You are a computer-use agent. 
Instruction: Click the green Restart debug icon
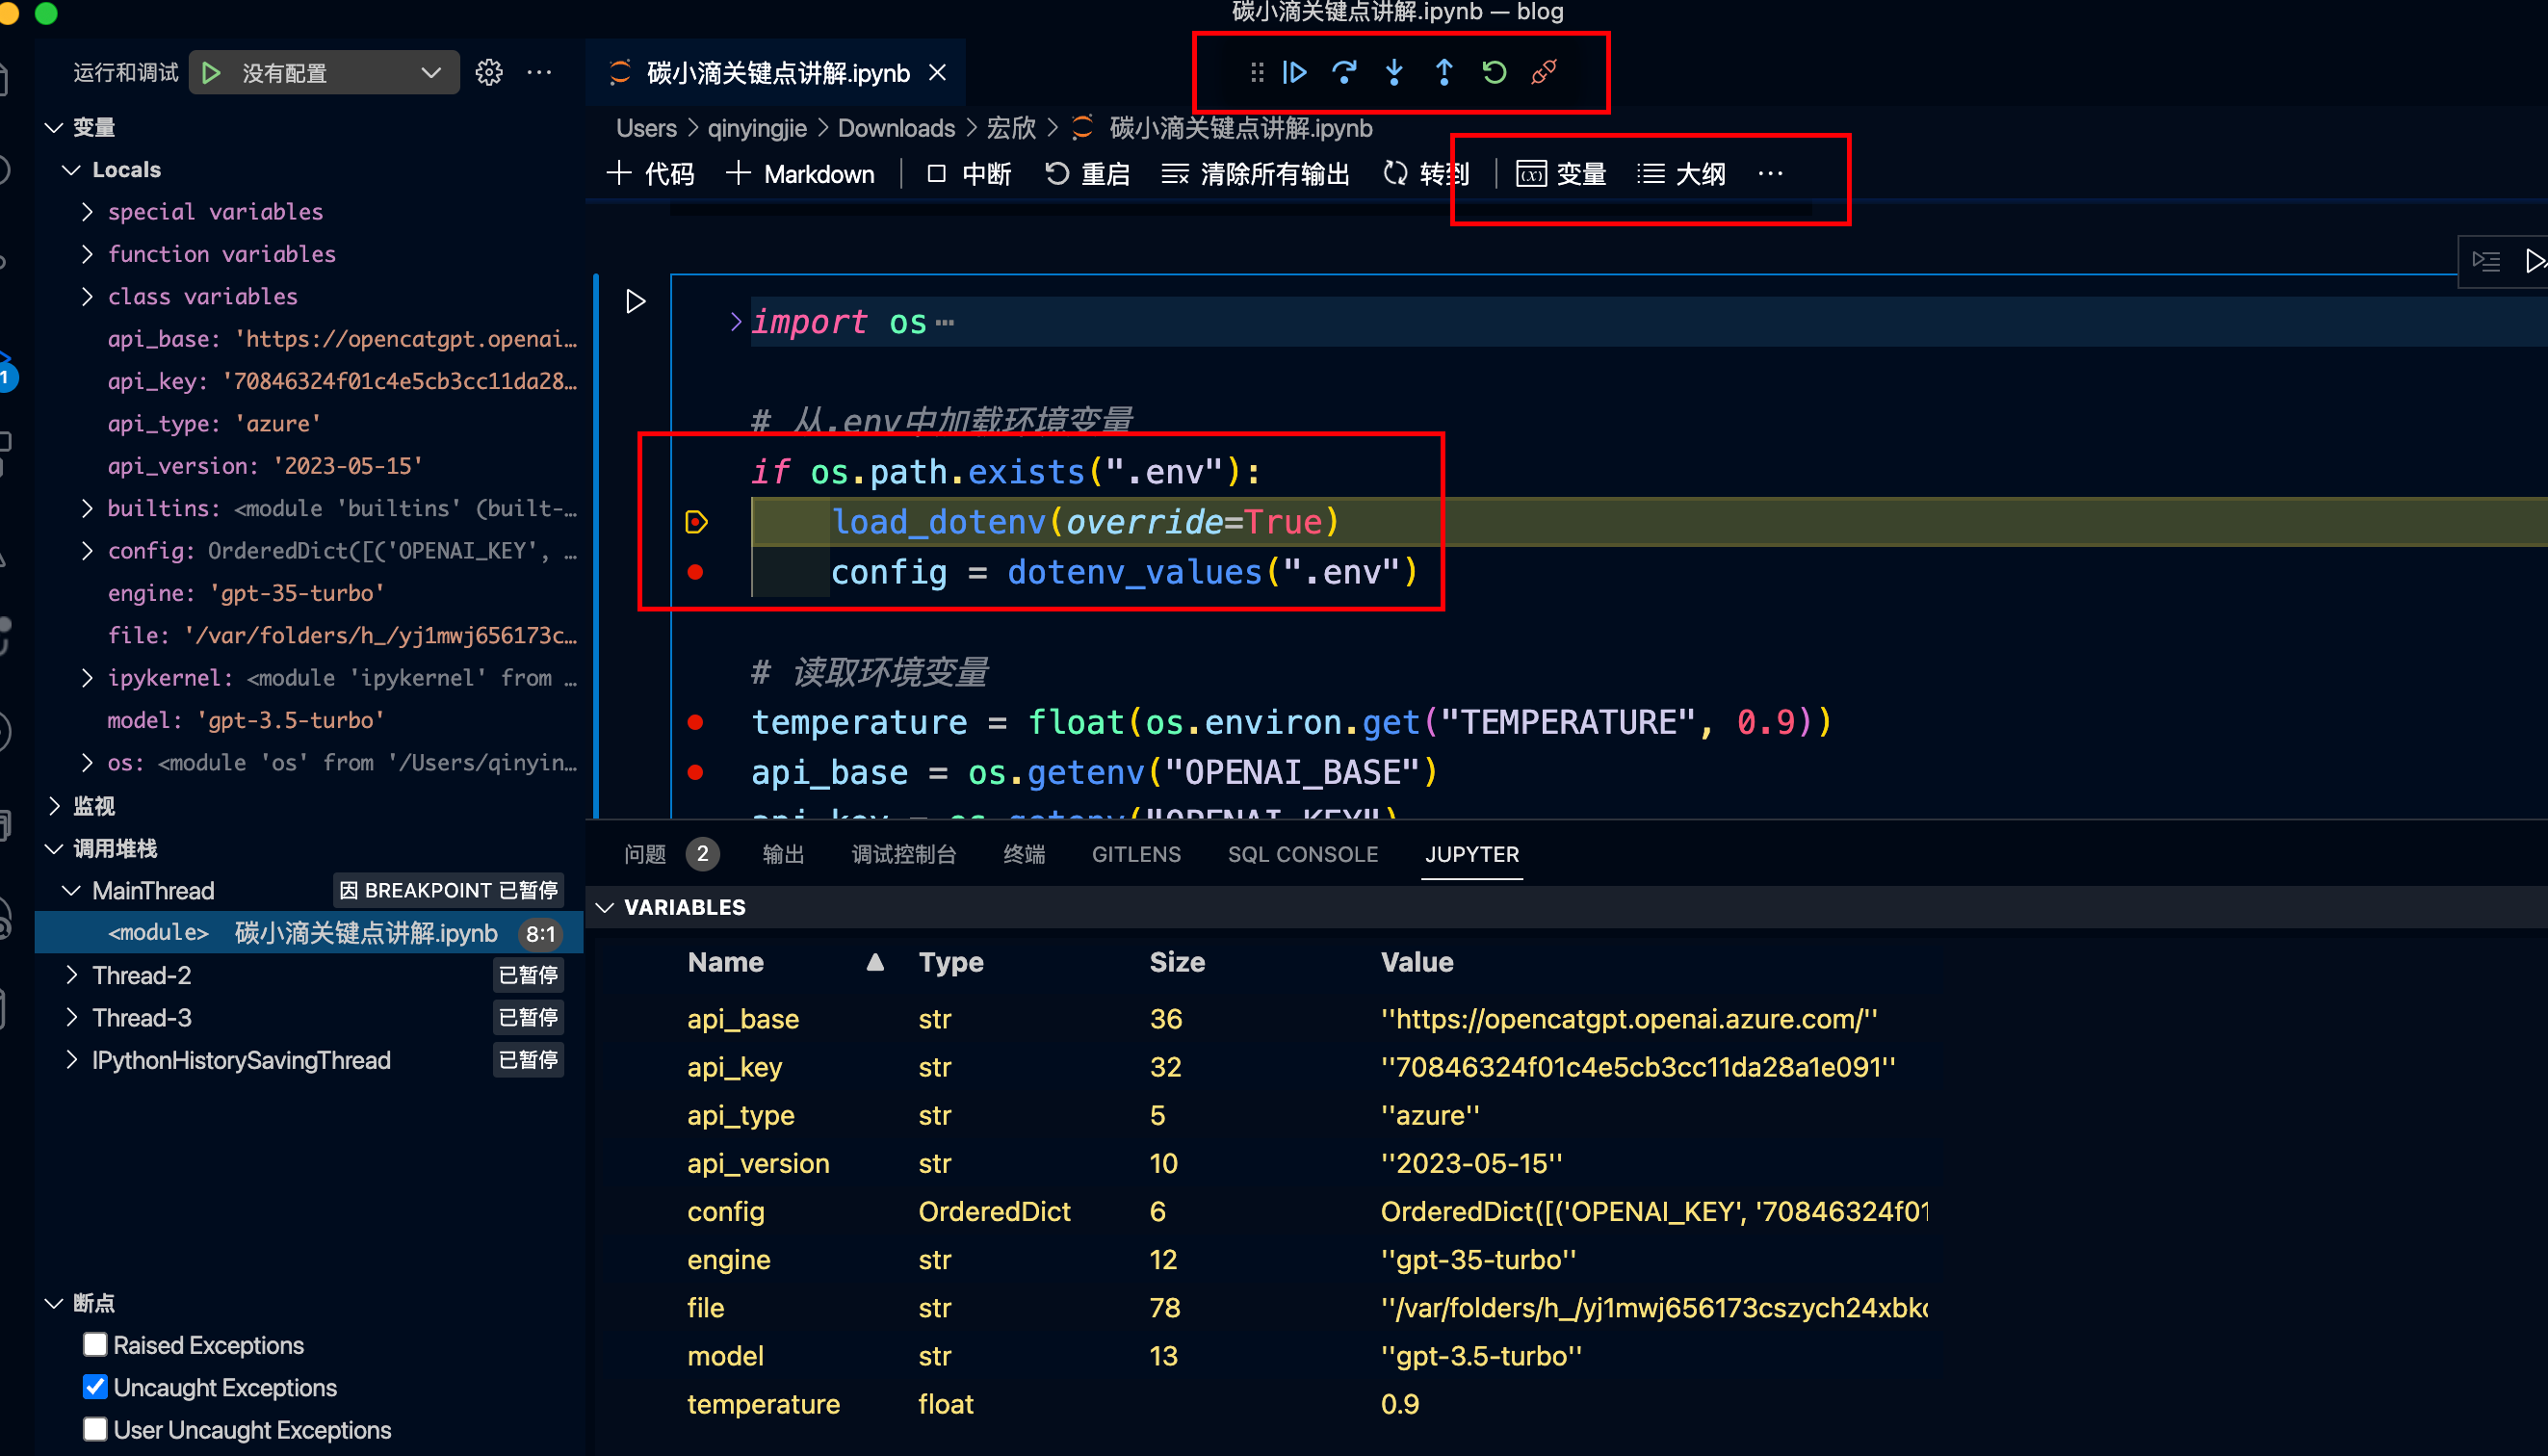pos(1494,72)
